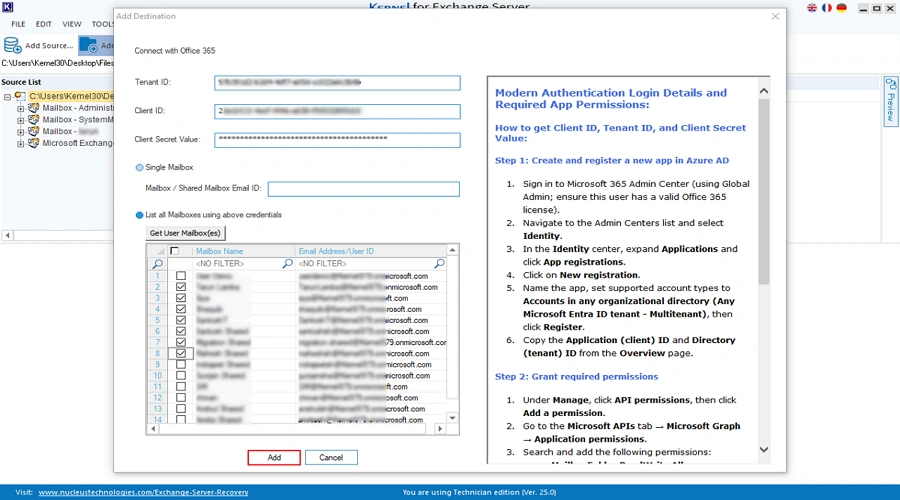Select the root C:\Users\Kernel30 source tree item
Screen dimensions: 900x500
pyautogui.click(x=71, y=96)
